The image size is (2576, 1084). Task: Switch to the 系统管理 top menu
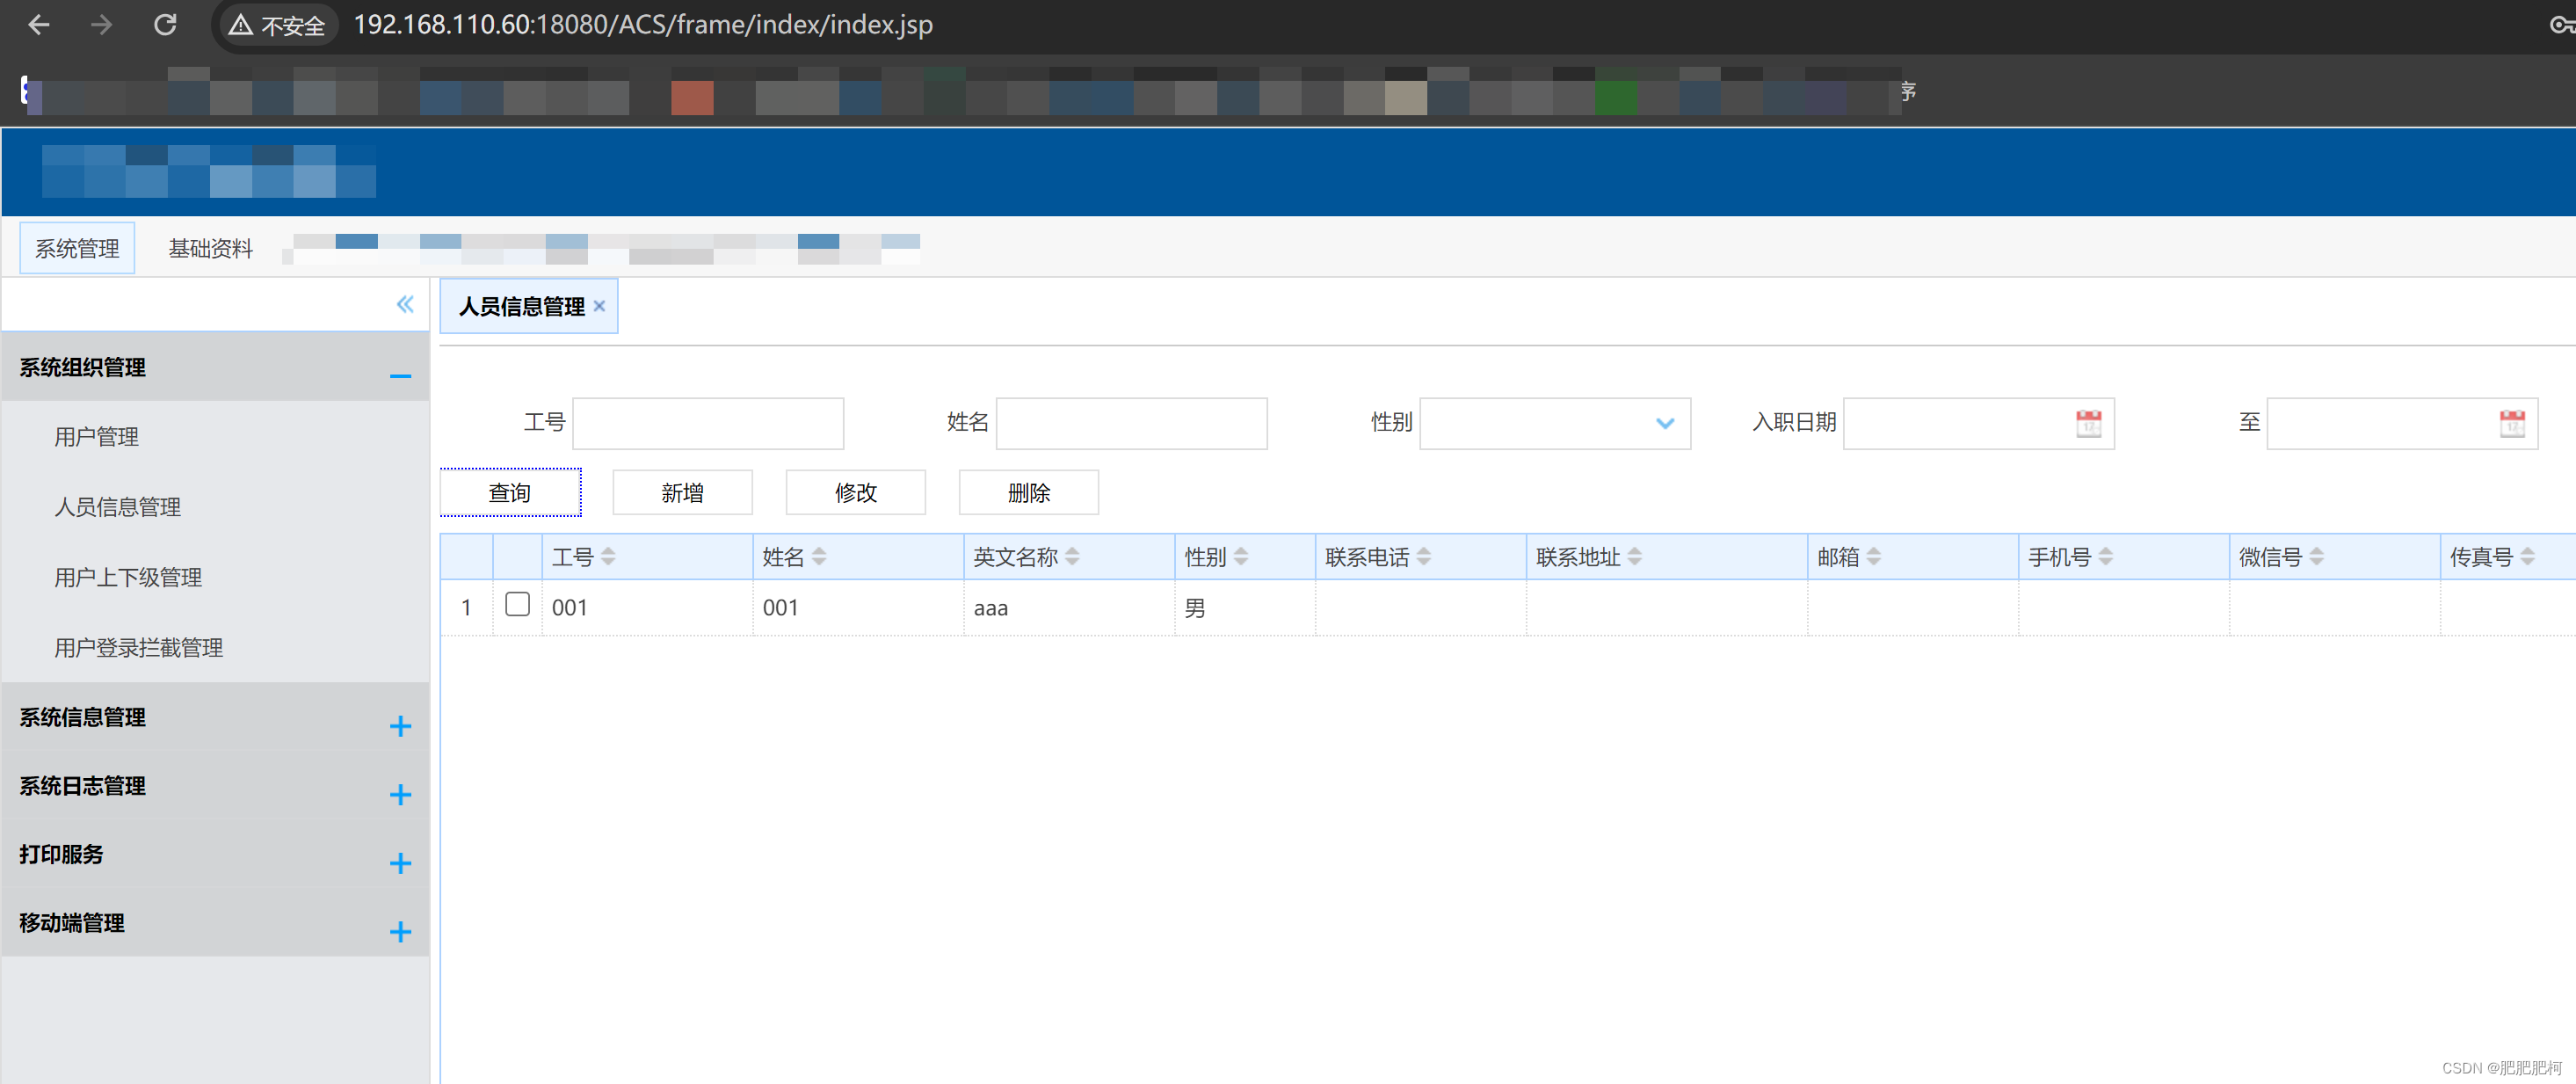[77, 248]
